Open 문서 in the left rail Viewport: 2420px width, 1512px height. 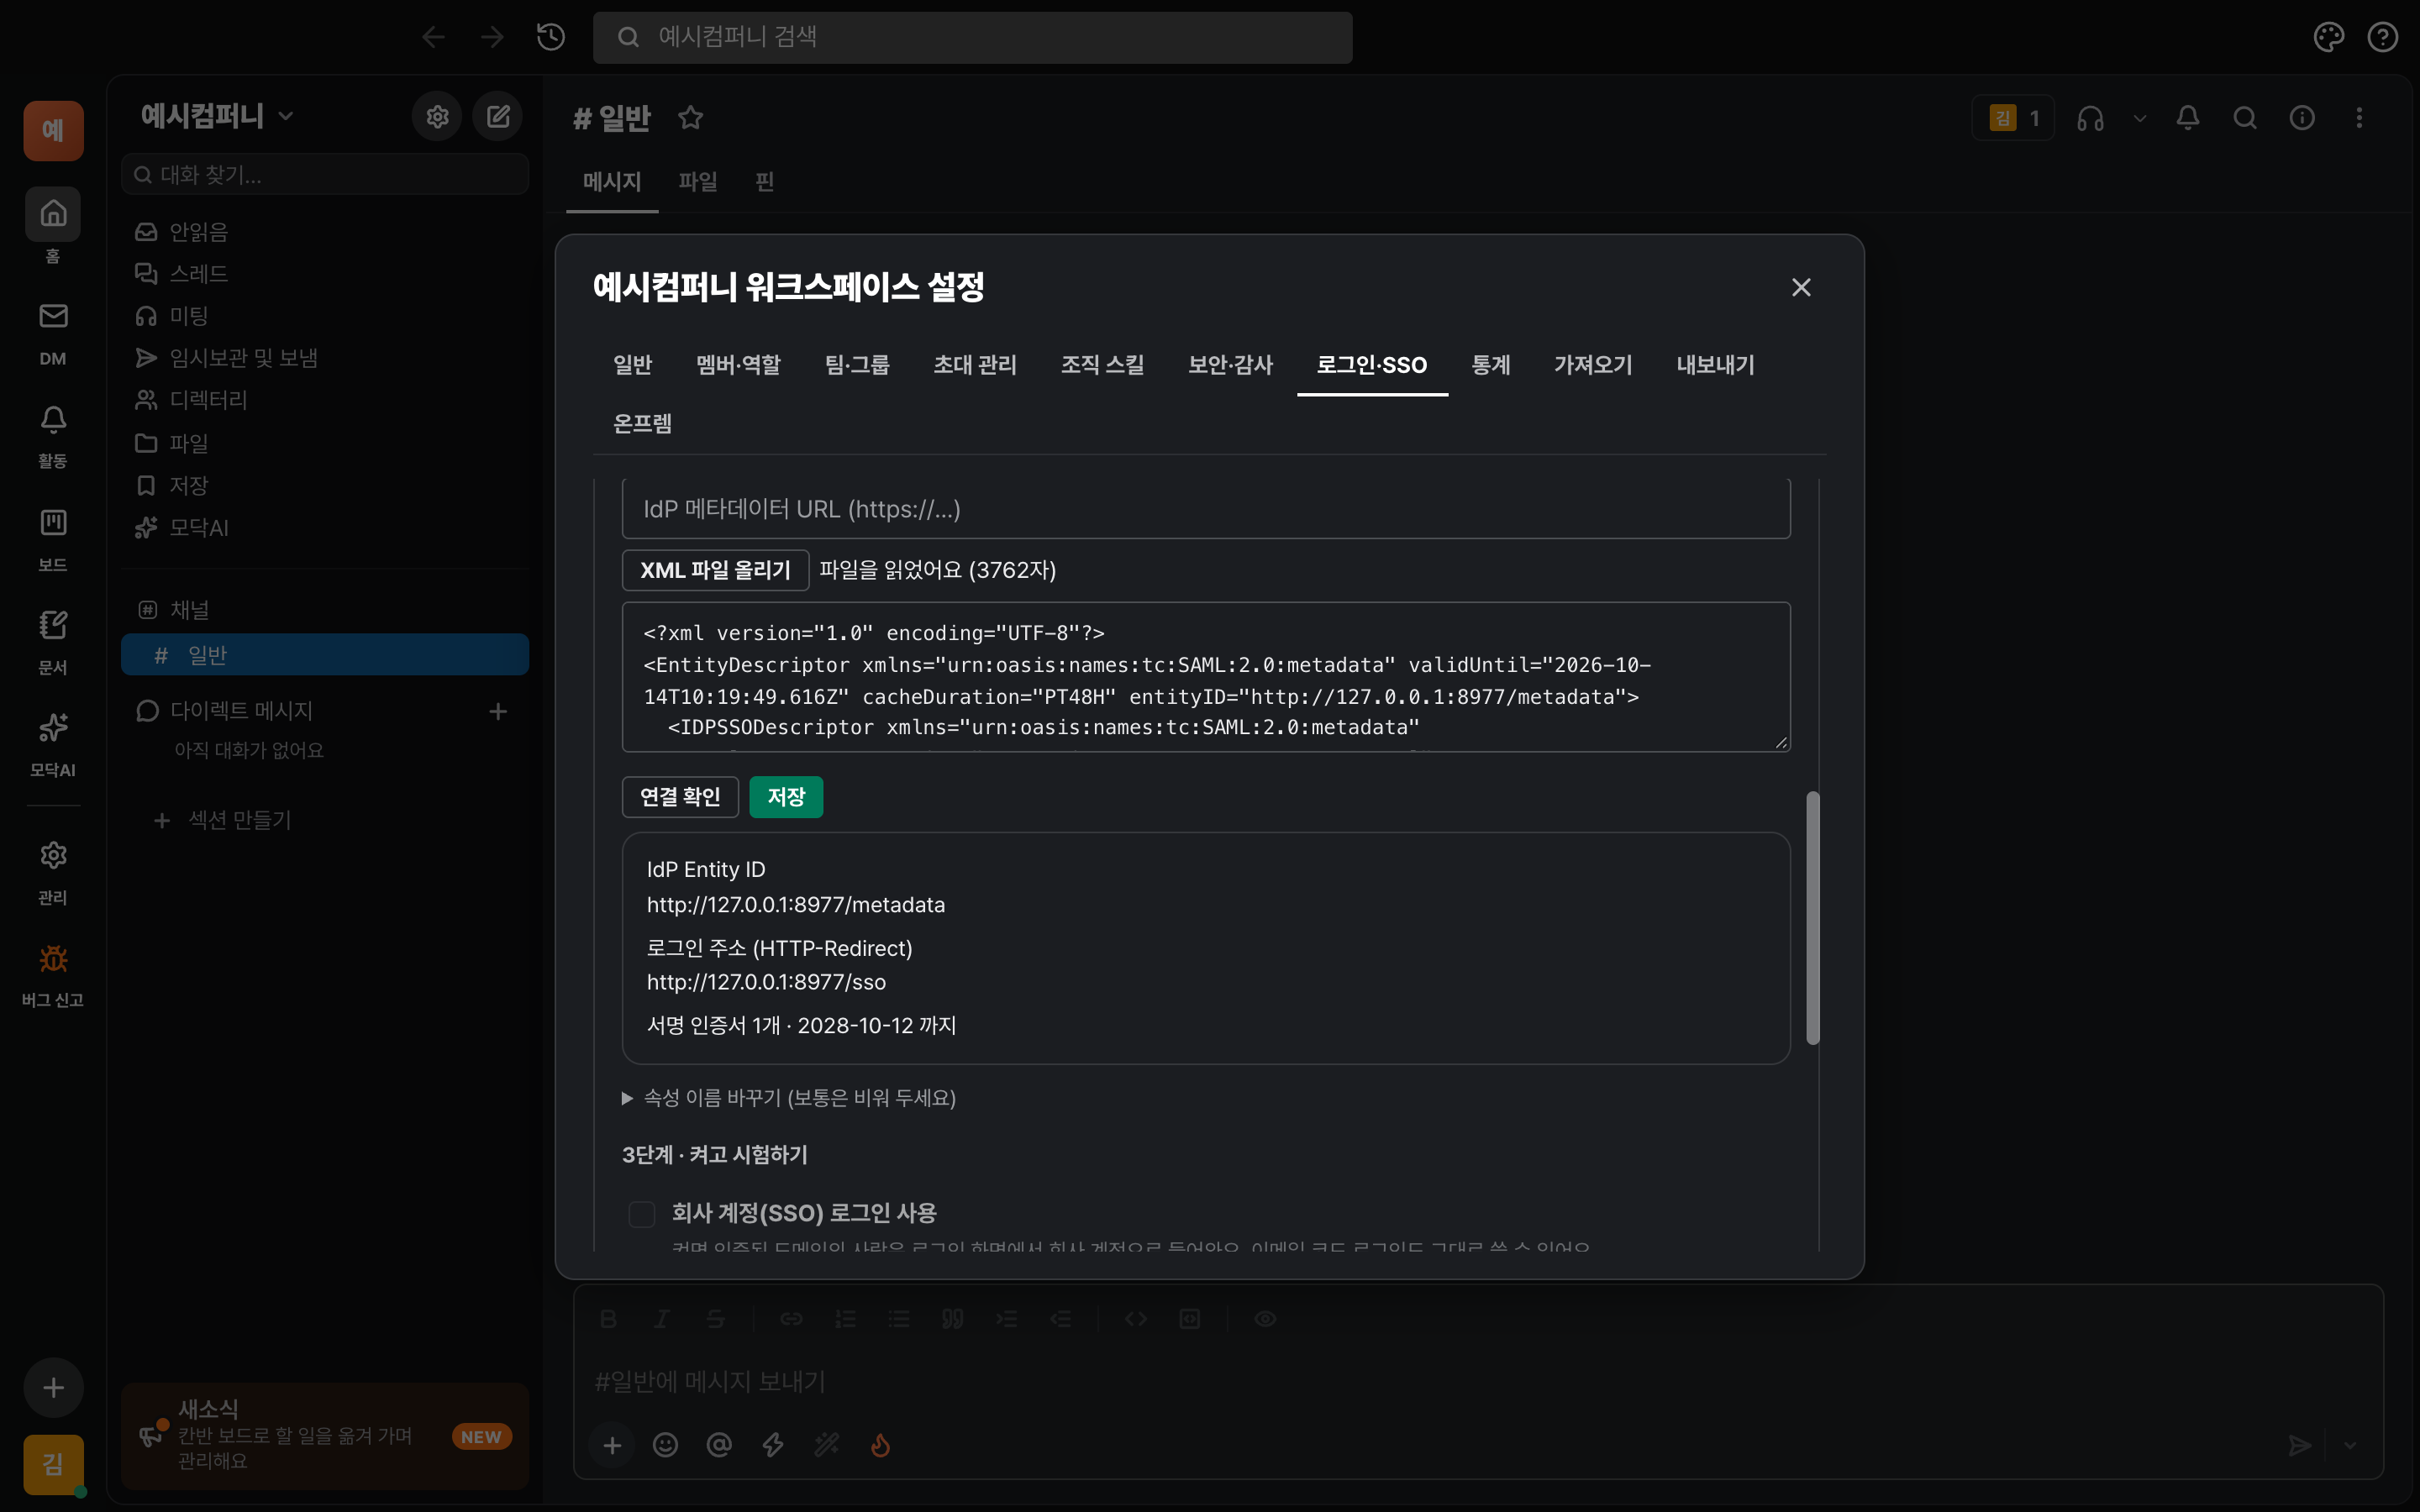coord(53,643)
